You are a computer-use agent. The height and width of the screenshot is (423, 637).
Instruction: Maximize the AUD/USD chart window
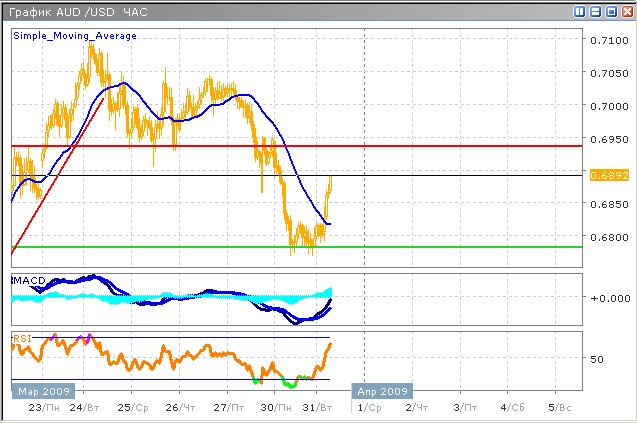[610, 12]
